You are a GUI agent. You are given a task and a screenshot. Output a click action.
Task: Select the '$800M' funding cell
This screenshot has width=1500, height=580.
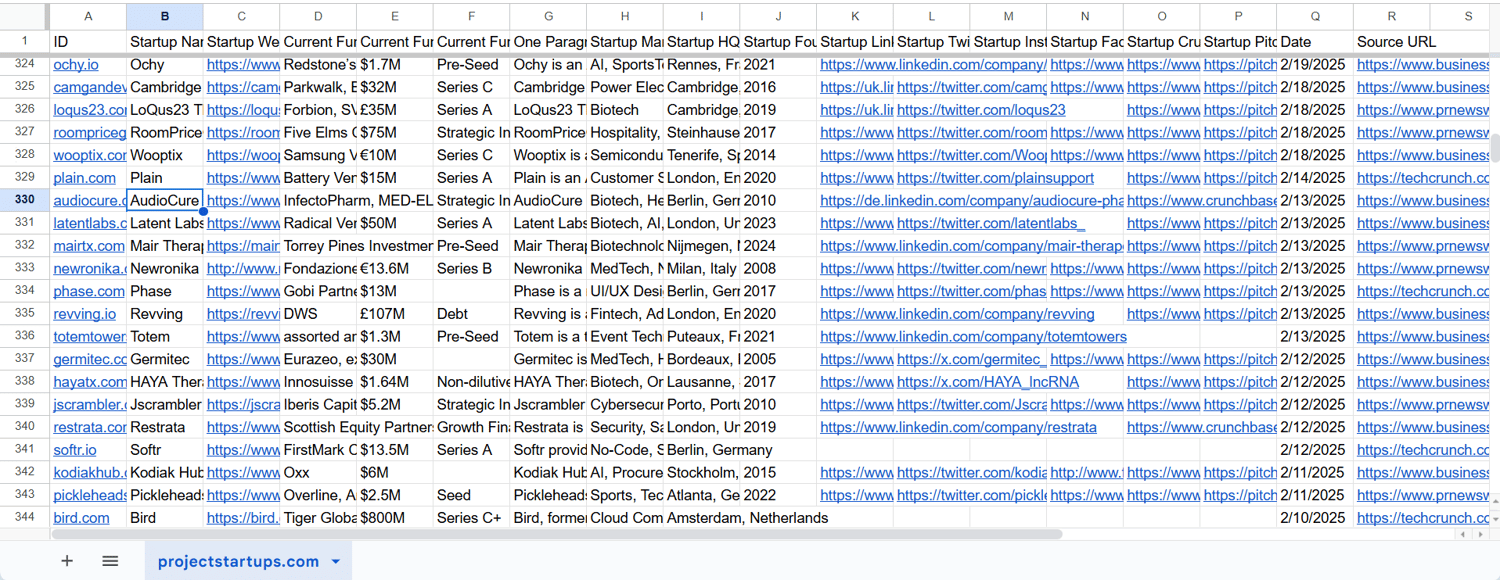coord(395,517)
